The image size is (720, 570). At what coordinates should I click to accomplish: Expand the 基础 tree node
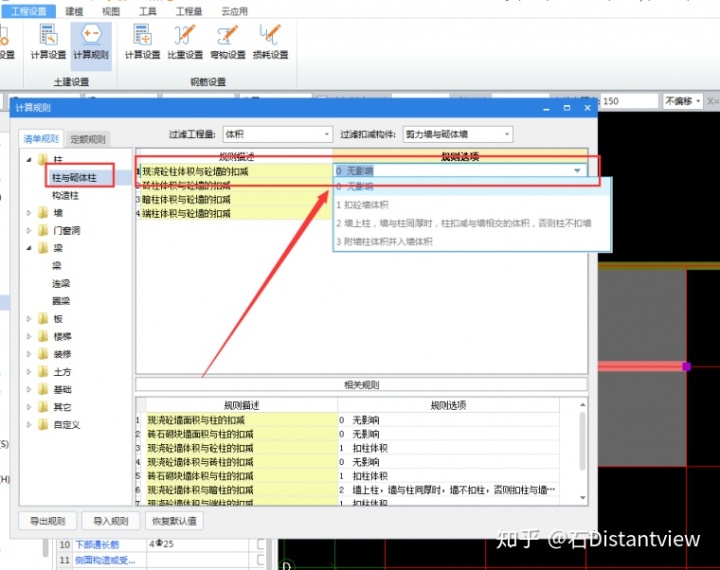click(29, 389)
